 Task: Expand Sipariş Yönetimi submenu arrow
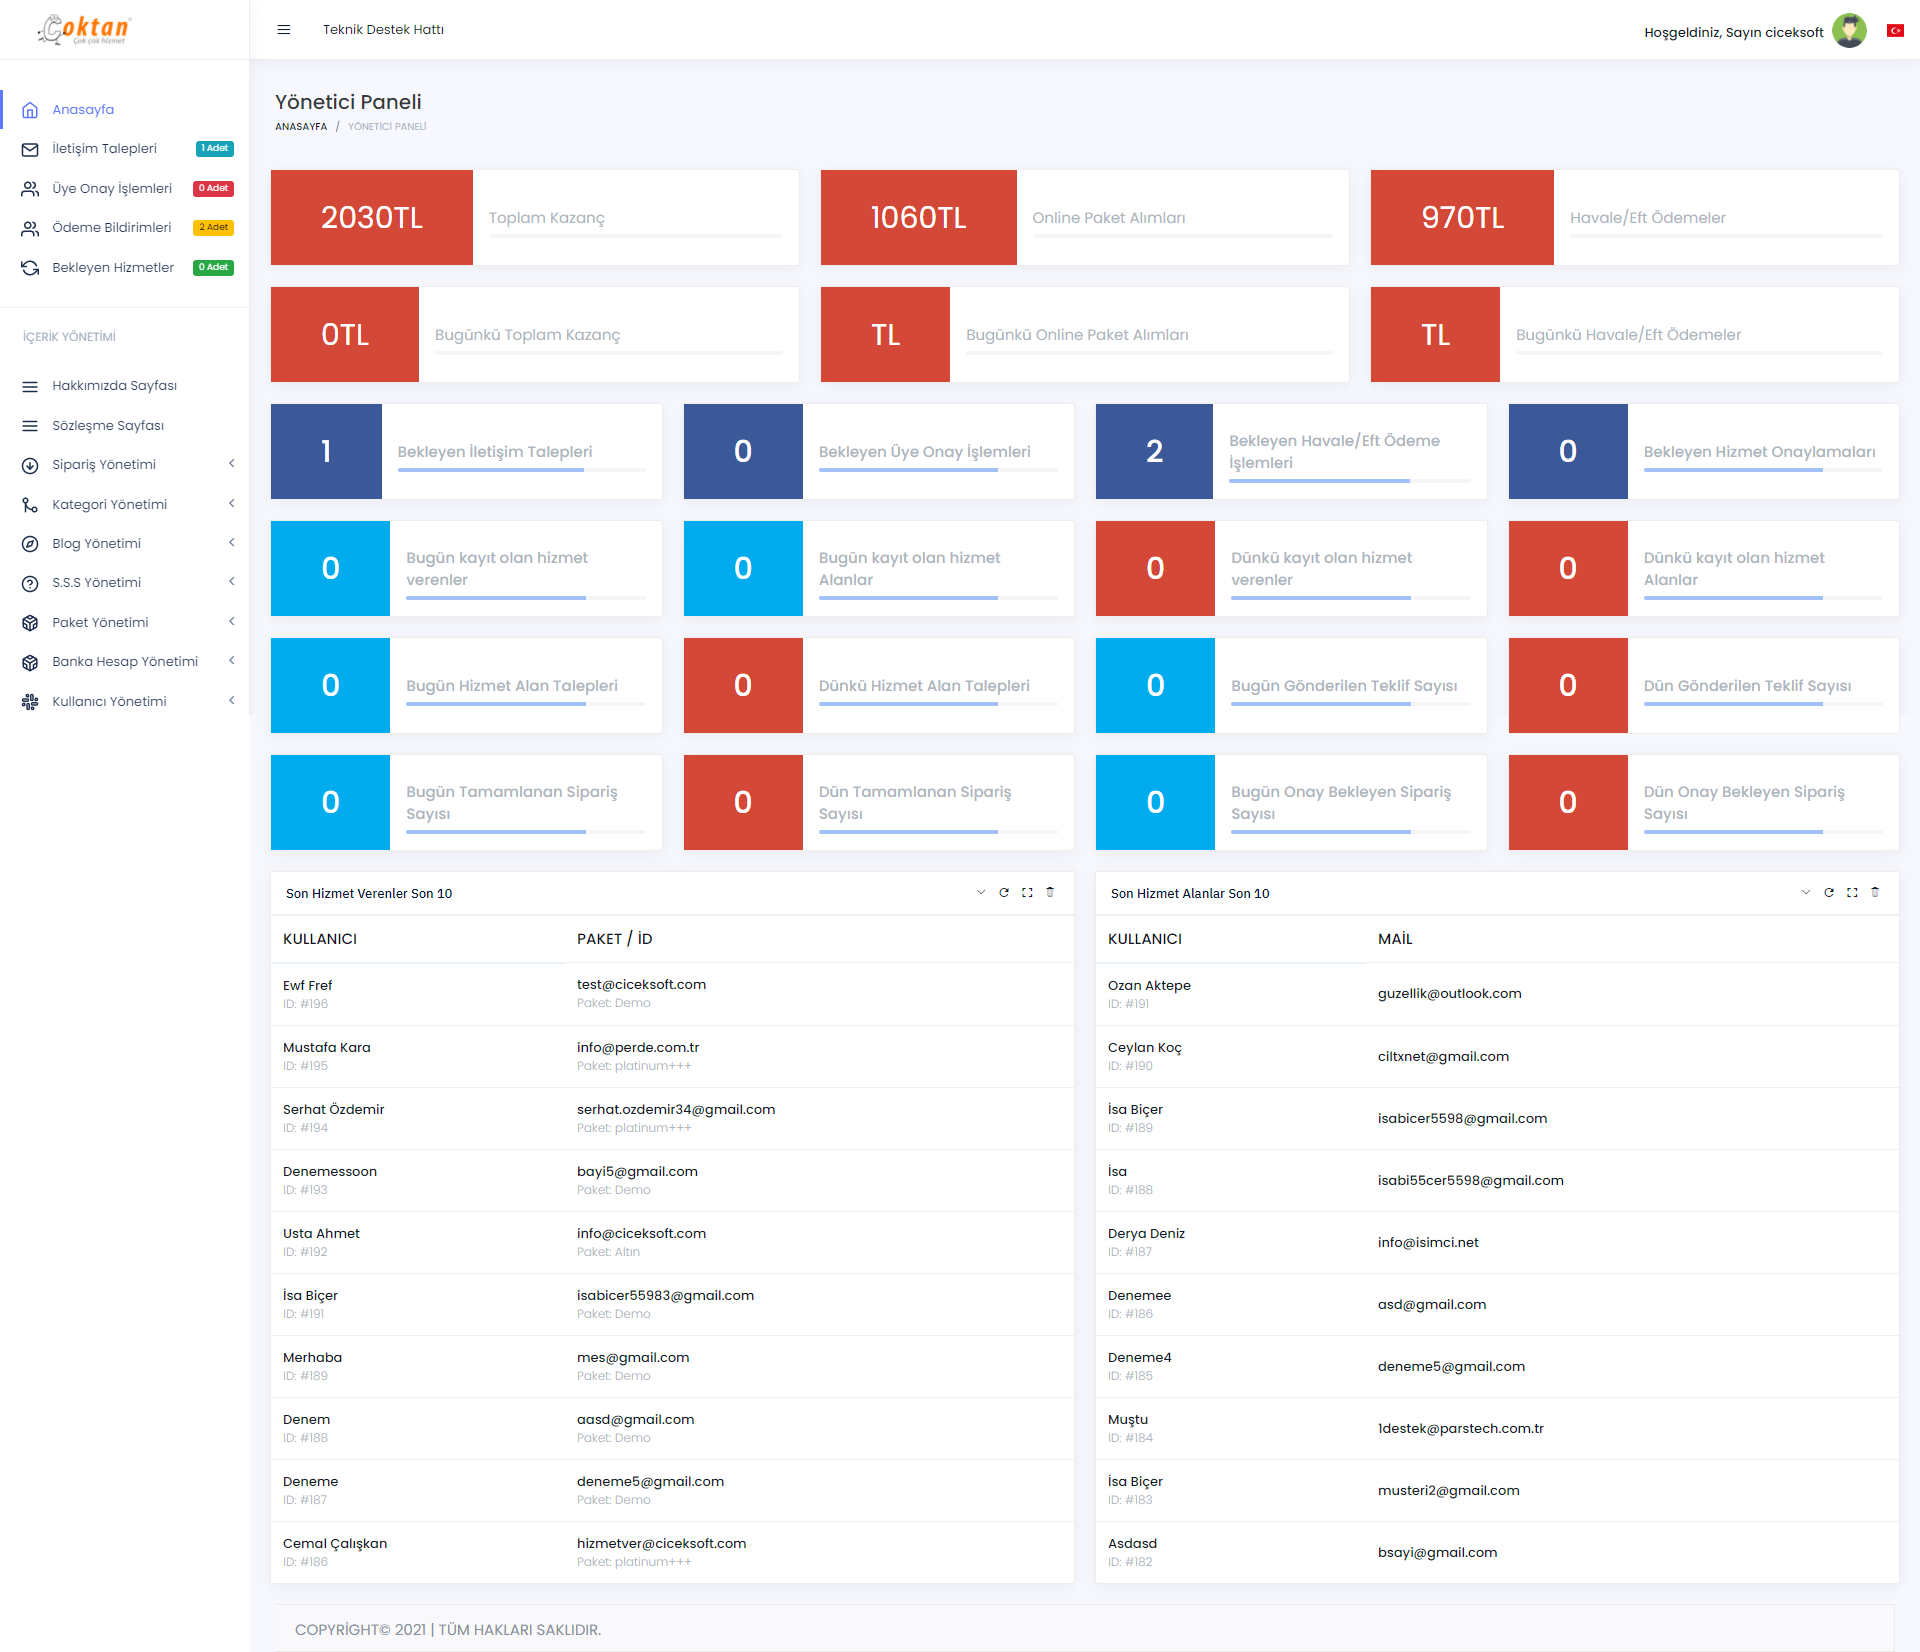231,464
